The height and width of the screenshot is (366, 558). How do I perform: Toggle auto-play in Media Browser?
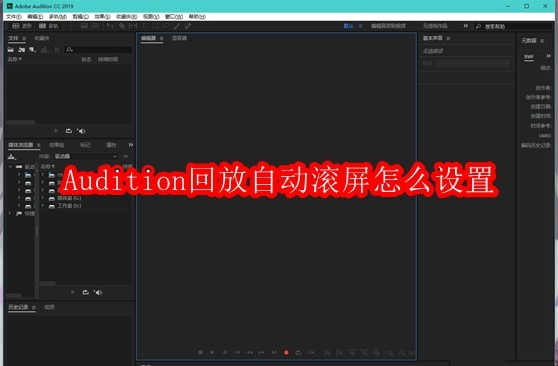(x=98, y=292)
